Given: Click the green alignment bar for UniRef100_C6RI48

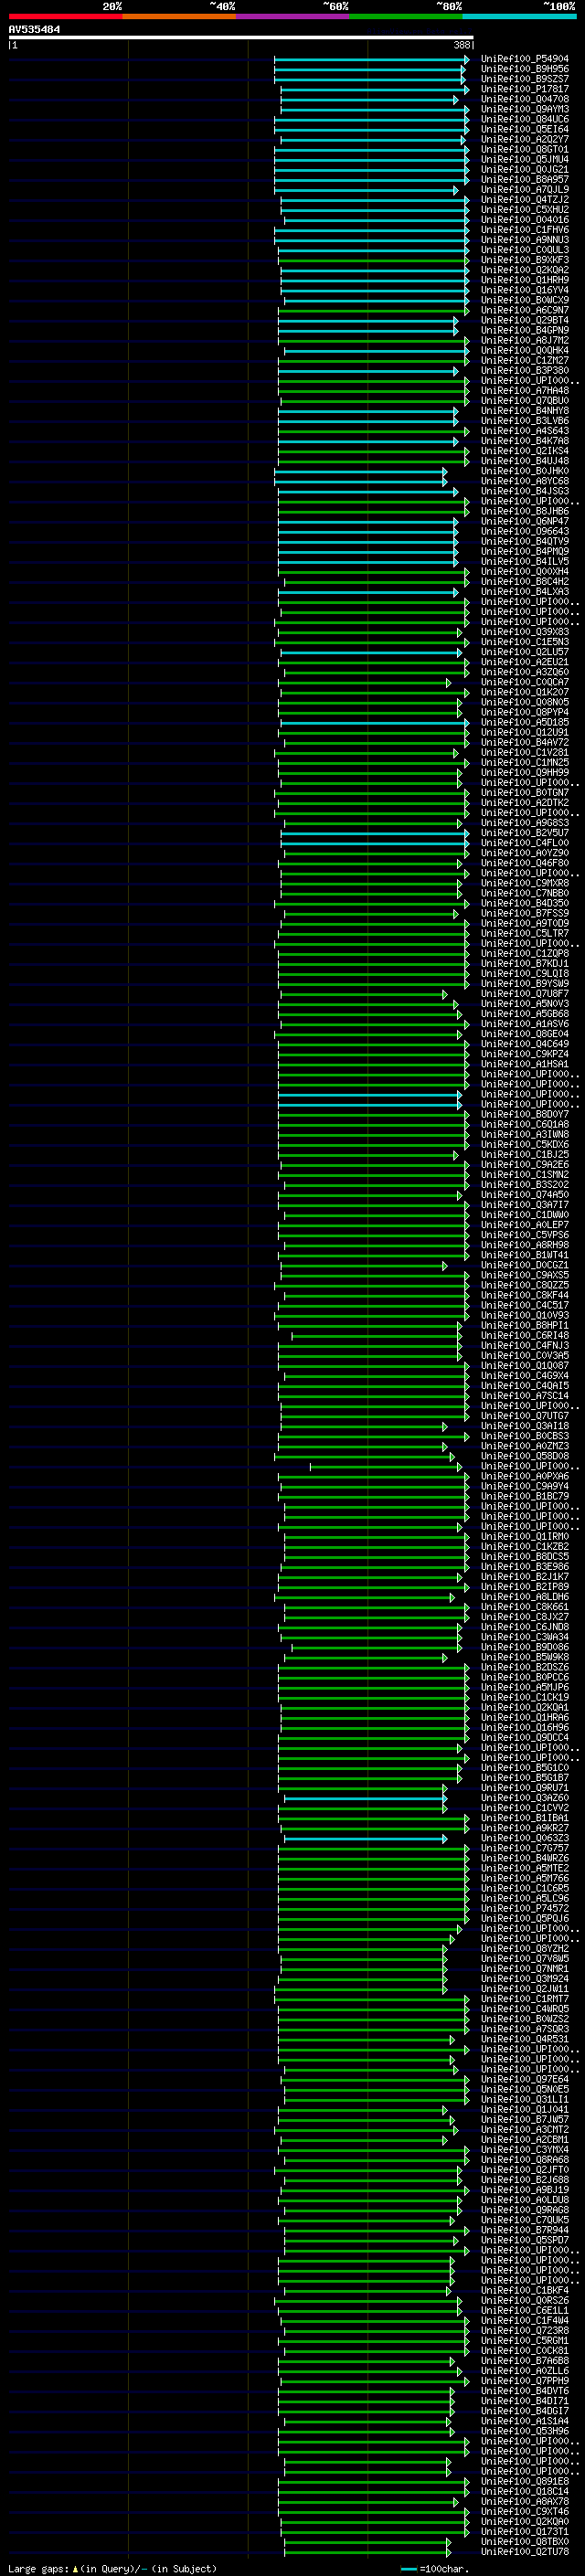Looking at the screenshot, I should click(x=376, y=1336).
